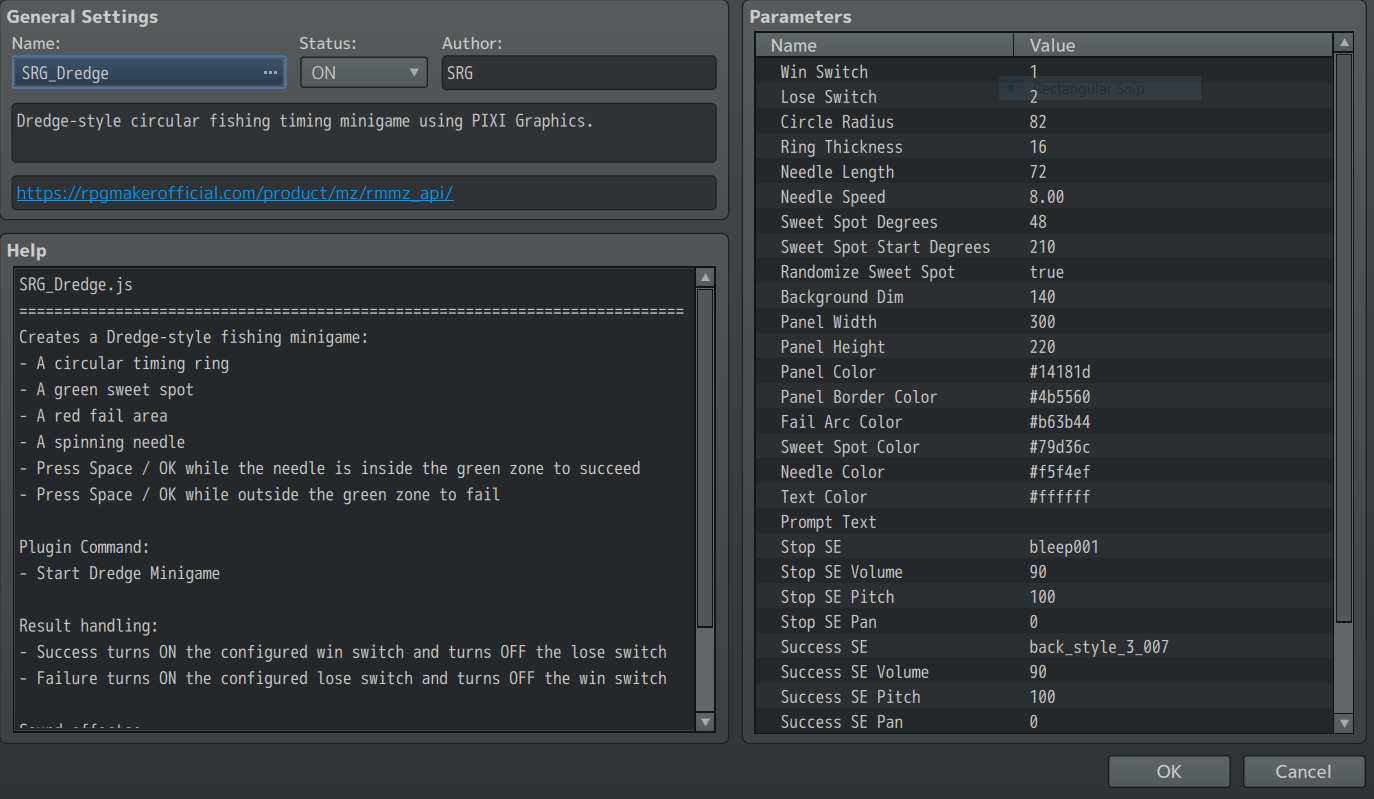Select Text Color value #ffffff

1059,497
